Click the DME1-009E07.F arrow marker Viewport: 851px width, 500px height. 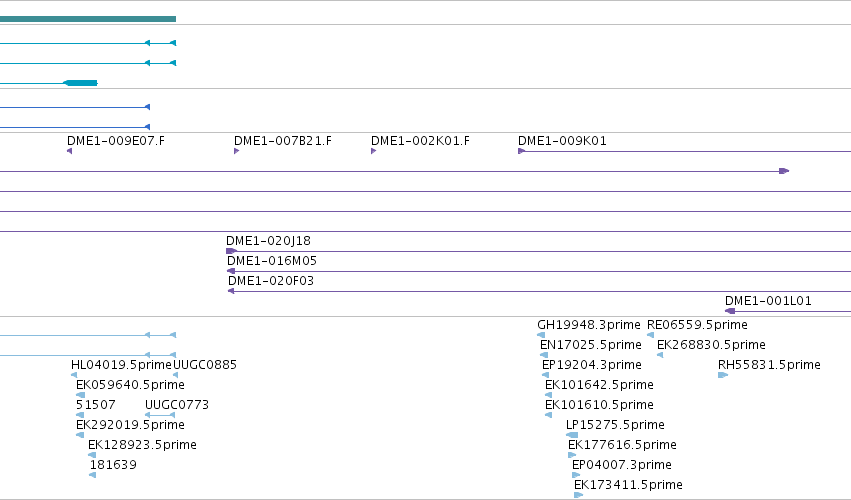tap(69, 151)
